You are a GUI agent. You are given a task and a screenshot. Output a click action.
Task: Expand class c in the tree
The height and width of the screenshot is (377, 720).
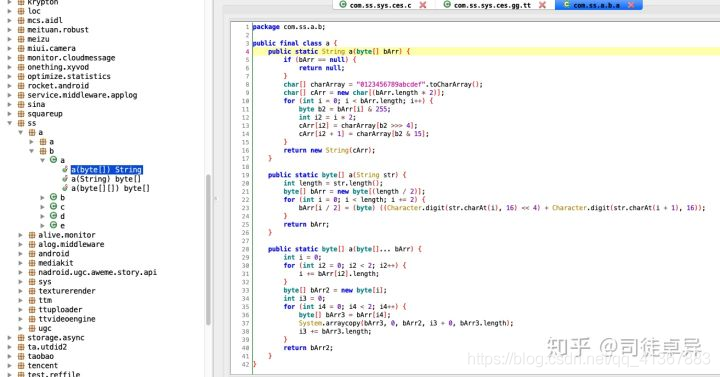coord(43,207)
